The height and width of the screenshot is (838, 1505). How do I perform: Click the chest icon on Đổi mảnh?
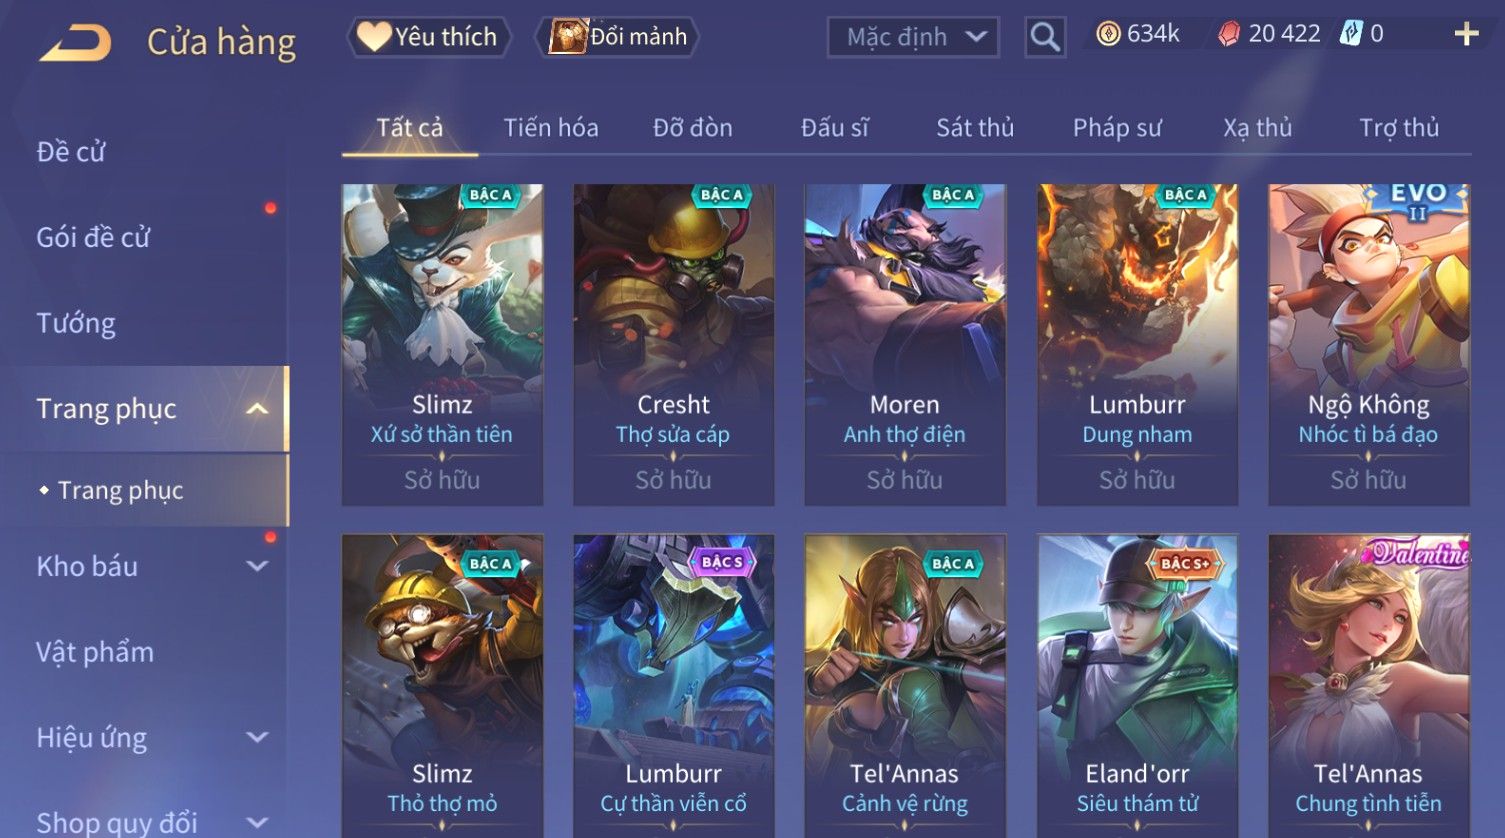pyautogui.click(x=567, y=36)
